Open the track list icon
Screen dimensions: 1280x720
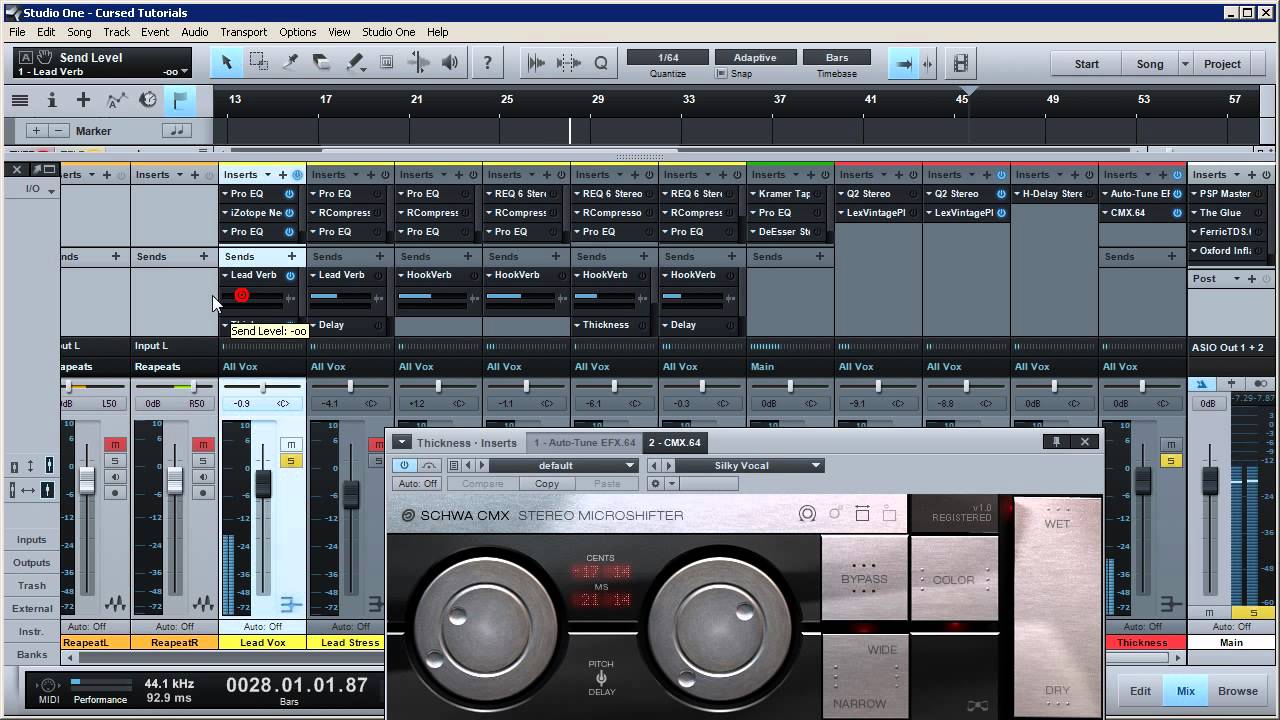pyautogui.click(x=20, y=100)
